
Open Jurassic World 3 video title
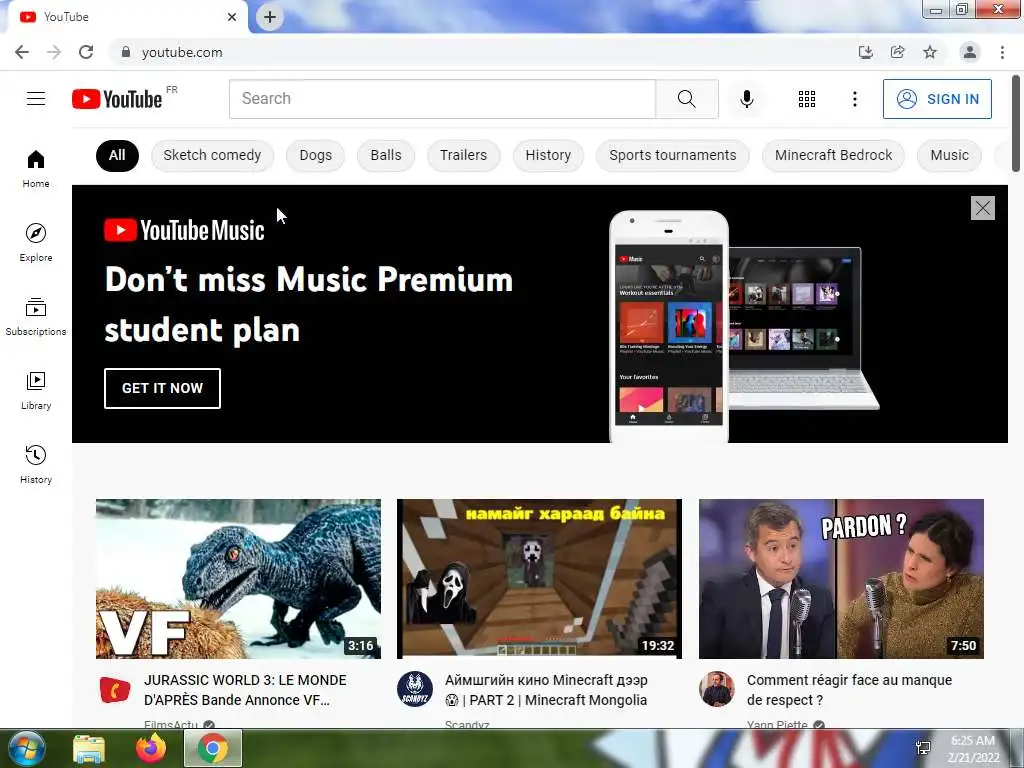point(246,690)
